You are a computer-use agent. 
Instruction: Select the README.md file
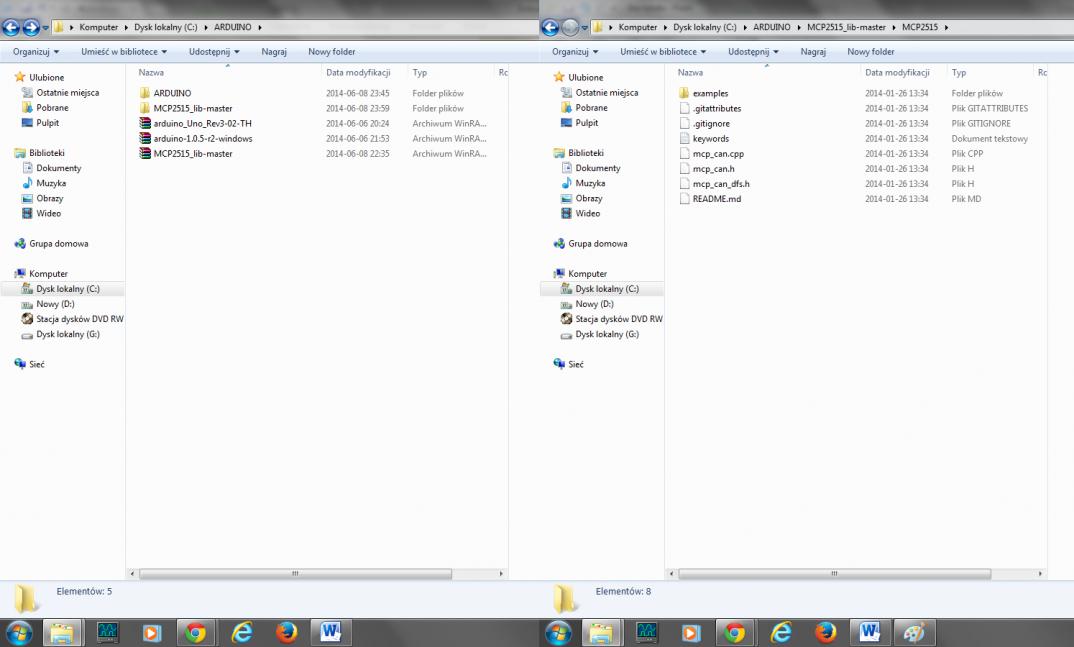(x=716, y=199)
